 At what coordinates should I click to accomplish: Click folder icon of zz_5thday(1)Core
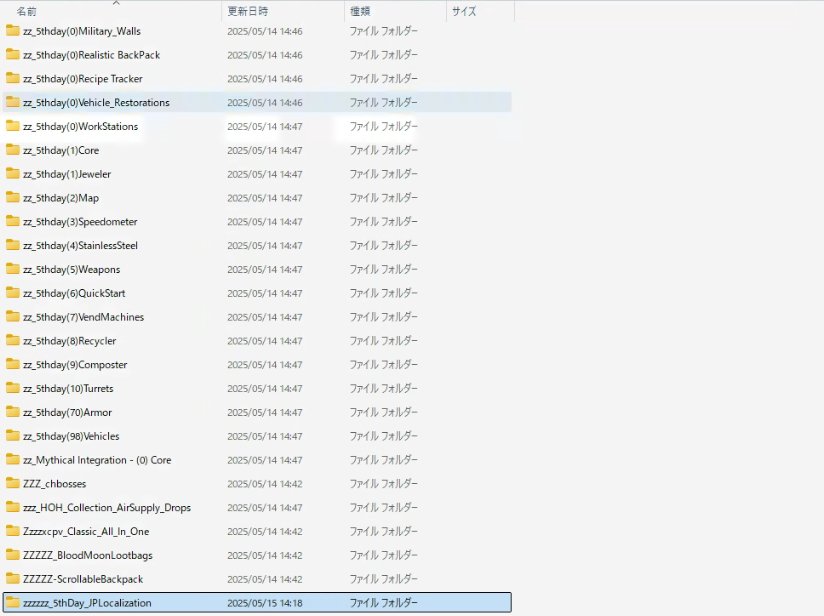tap(13, 150)
